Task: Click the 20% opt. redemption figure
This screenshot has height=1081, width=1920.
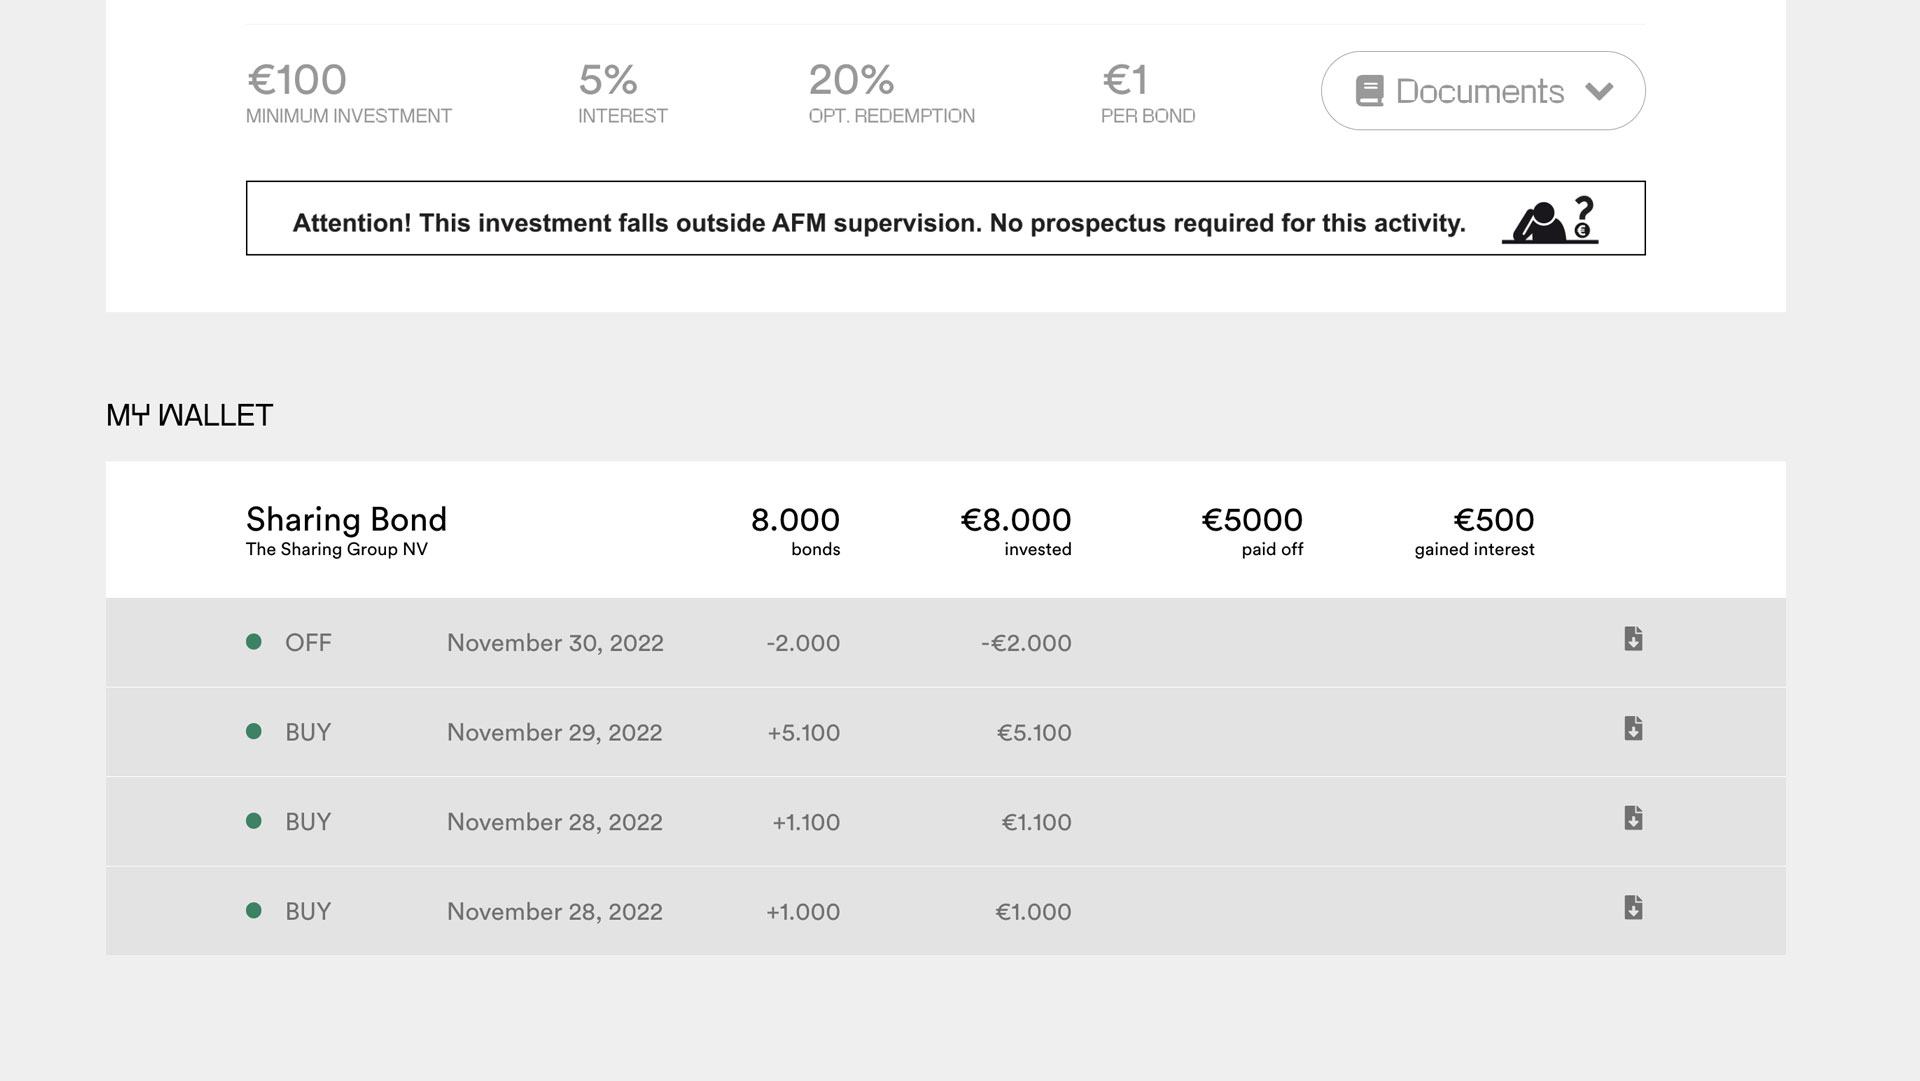Action: click(852, 80)
